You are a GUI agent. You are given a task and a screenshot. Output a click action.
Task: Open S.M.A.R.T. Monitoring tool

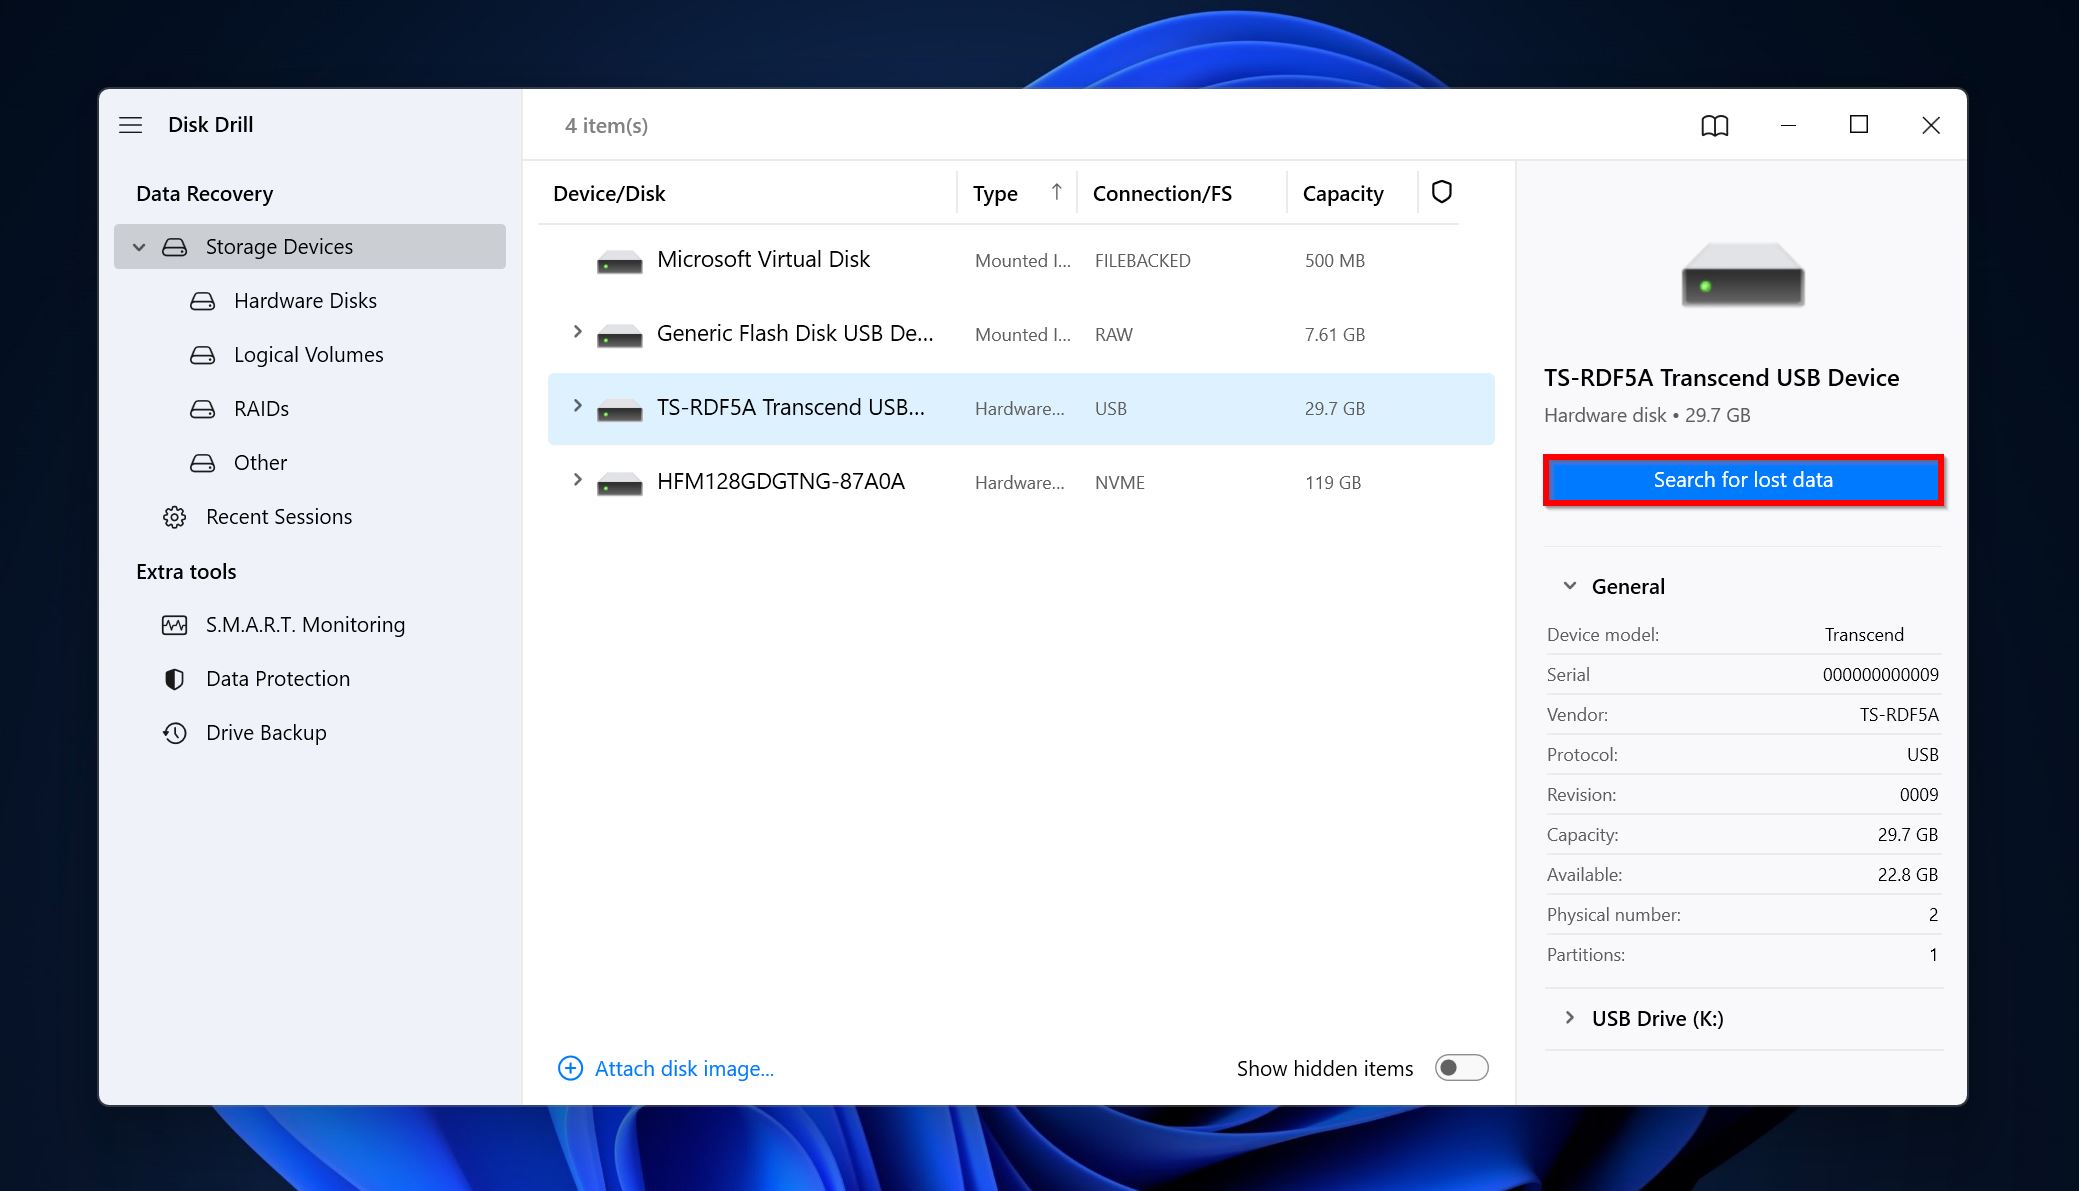tap(305, 625)
